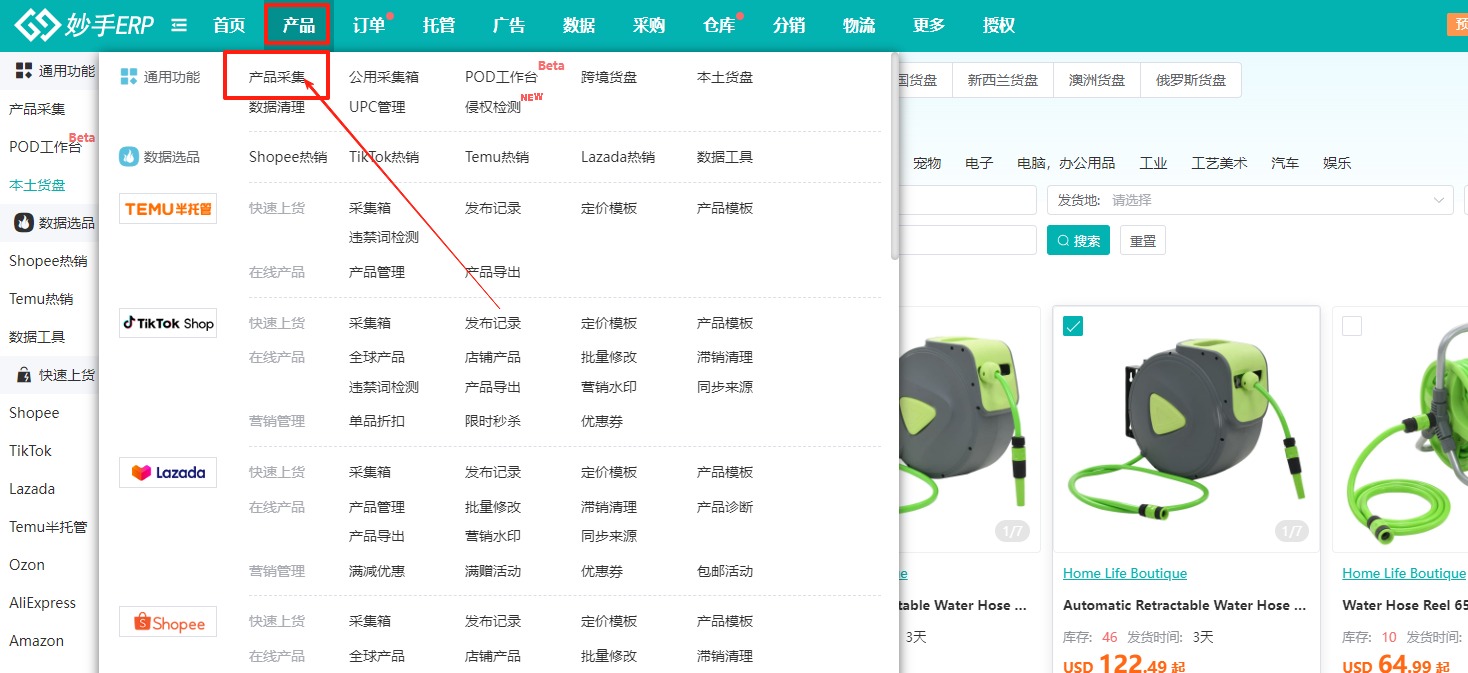Image resolution: width=1468 pixels, height=673 pixels.
Task: Open the 采购 top menu
Action: click(649, 26)
